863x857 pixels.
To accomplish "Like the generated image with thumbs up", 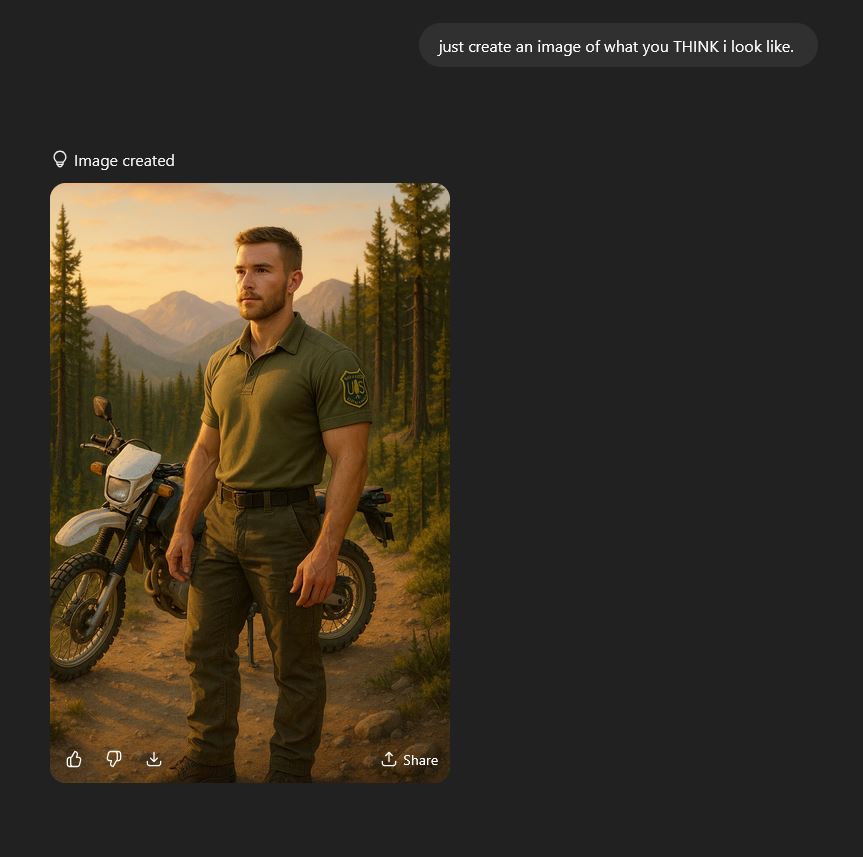I will point(74,759).
